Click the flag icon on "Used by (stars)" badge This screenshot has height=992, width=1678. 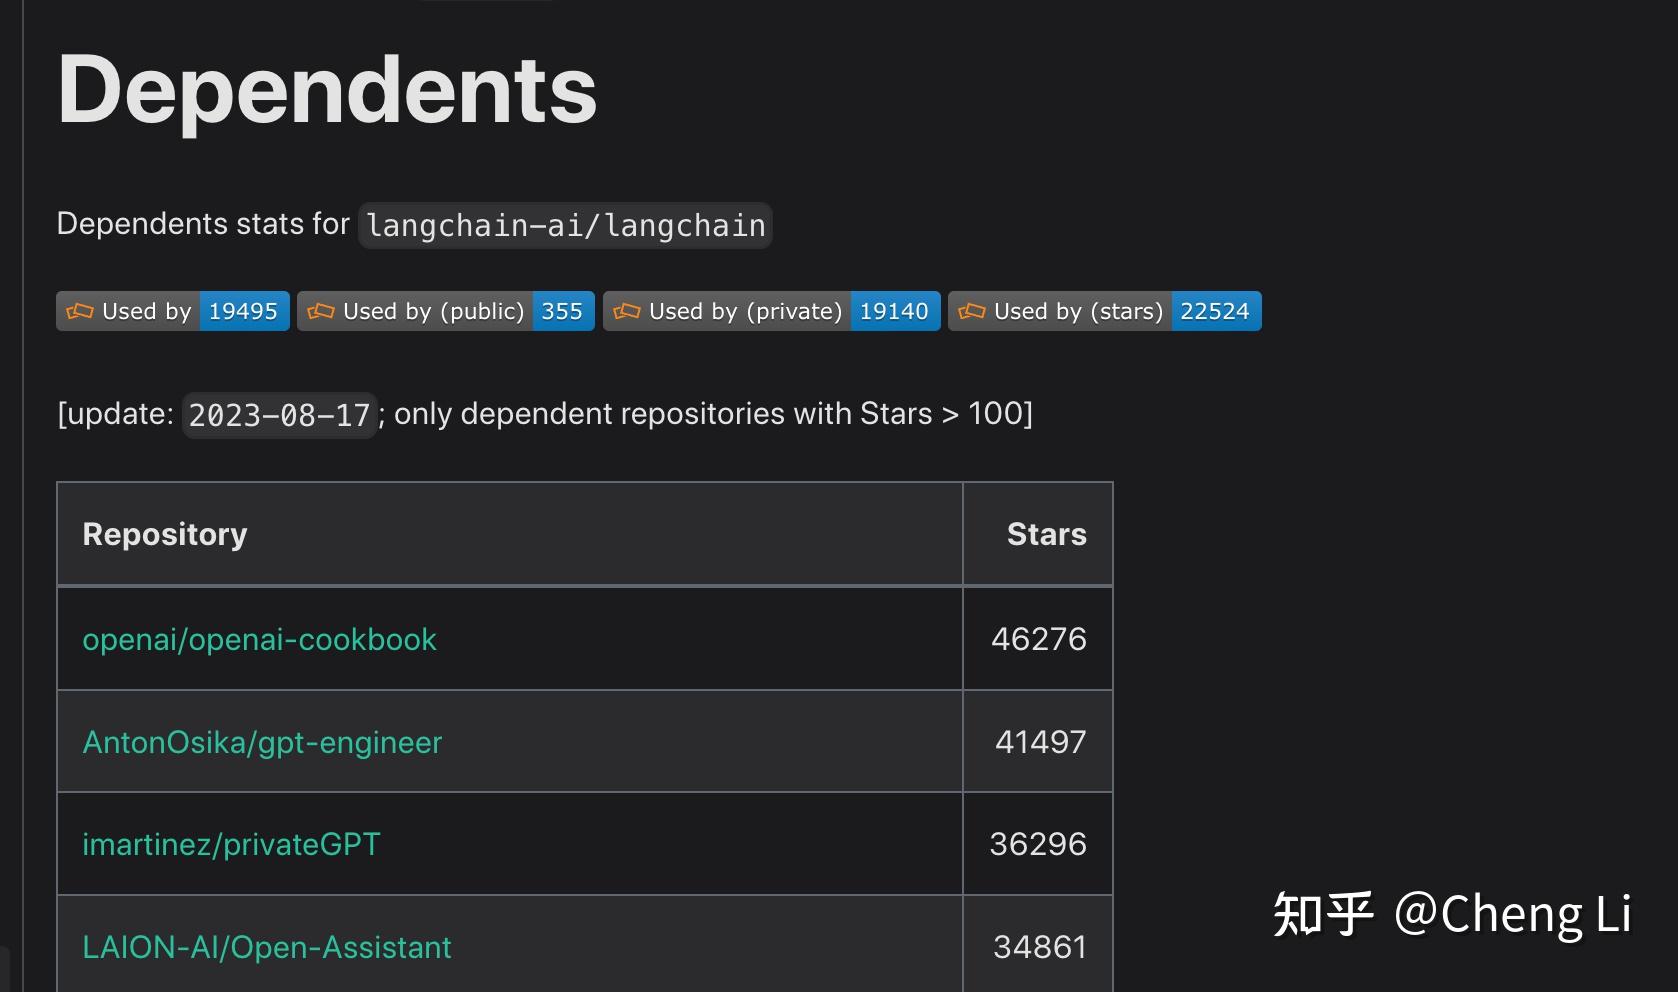coord(972,311)
